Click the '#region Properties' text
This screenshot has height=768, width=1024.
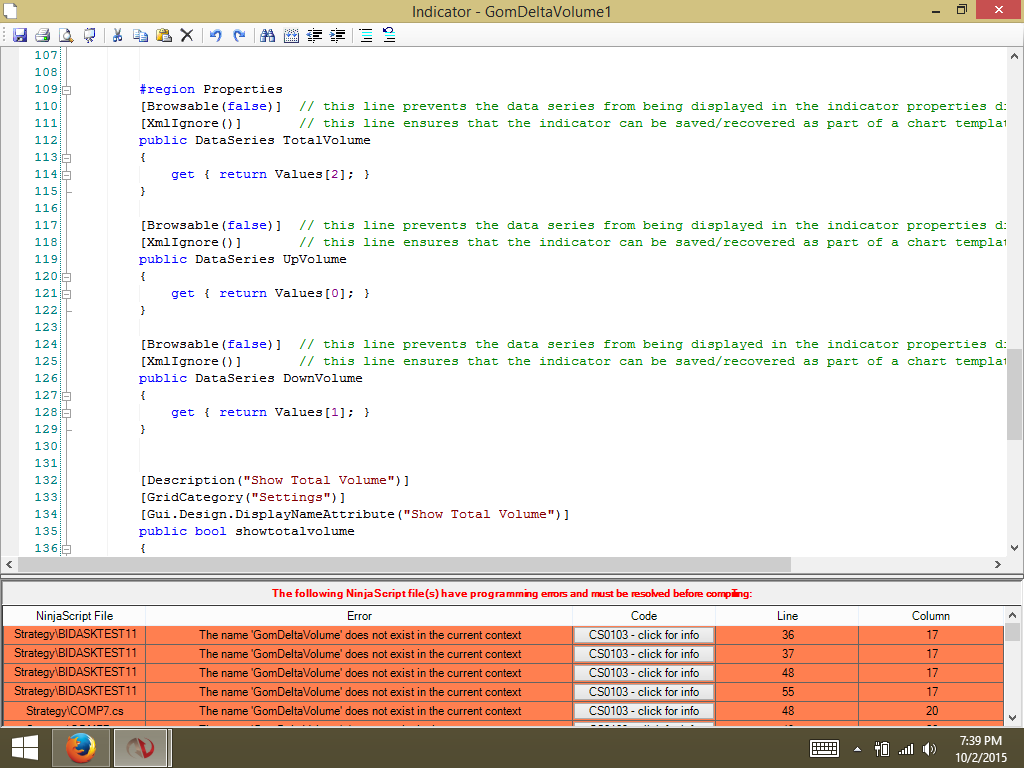[x=211, y=89]
